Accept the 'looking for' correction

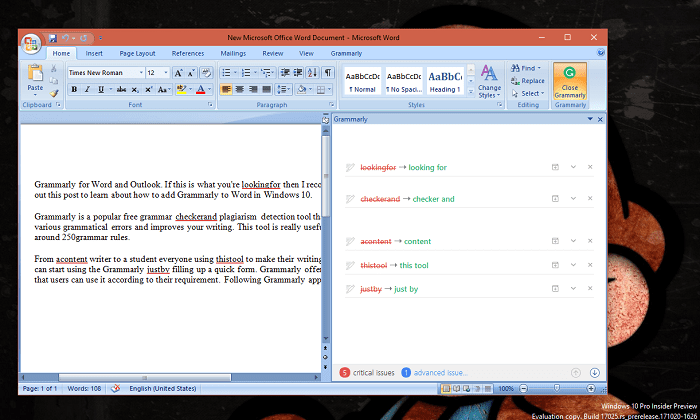pos(427,167)
